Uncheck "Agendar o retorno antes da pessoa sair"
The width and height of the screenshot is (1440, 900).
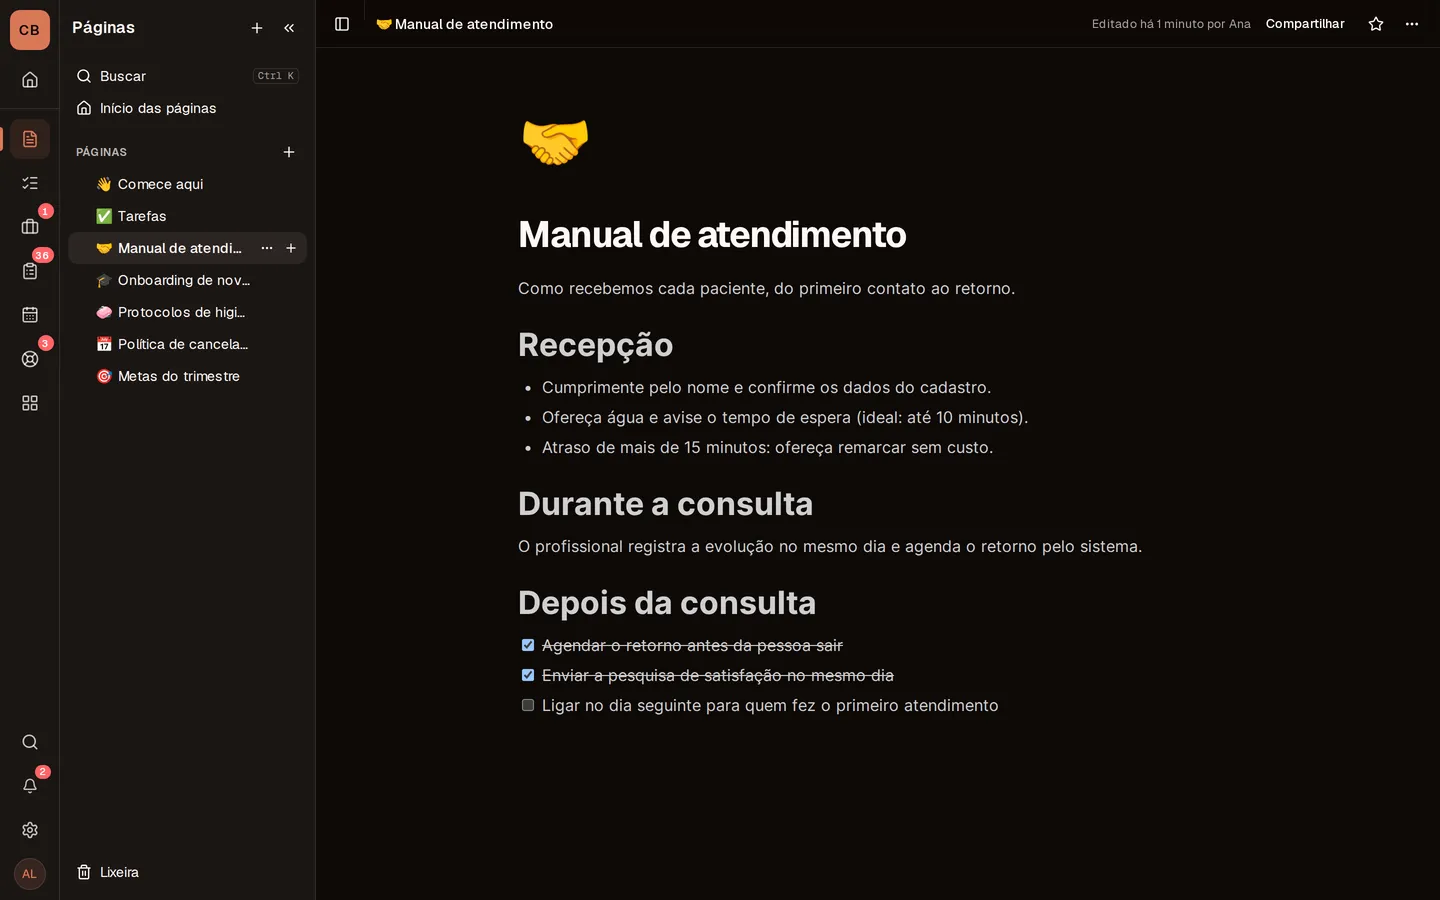[x=528, y=645]
